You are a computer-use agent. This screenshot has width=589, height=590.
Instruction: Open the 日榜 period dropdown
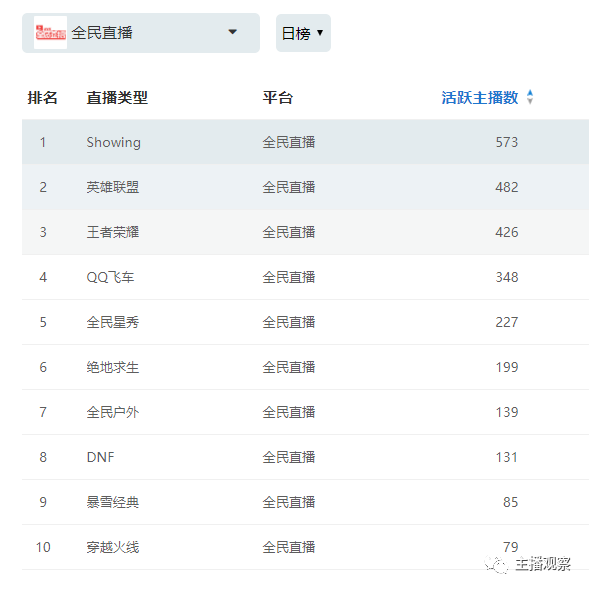303,33
